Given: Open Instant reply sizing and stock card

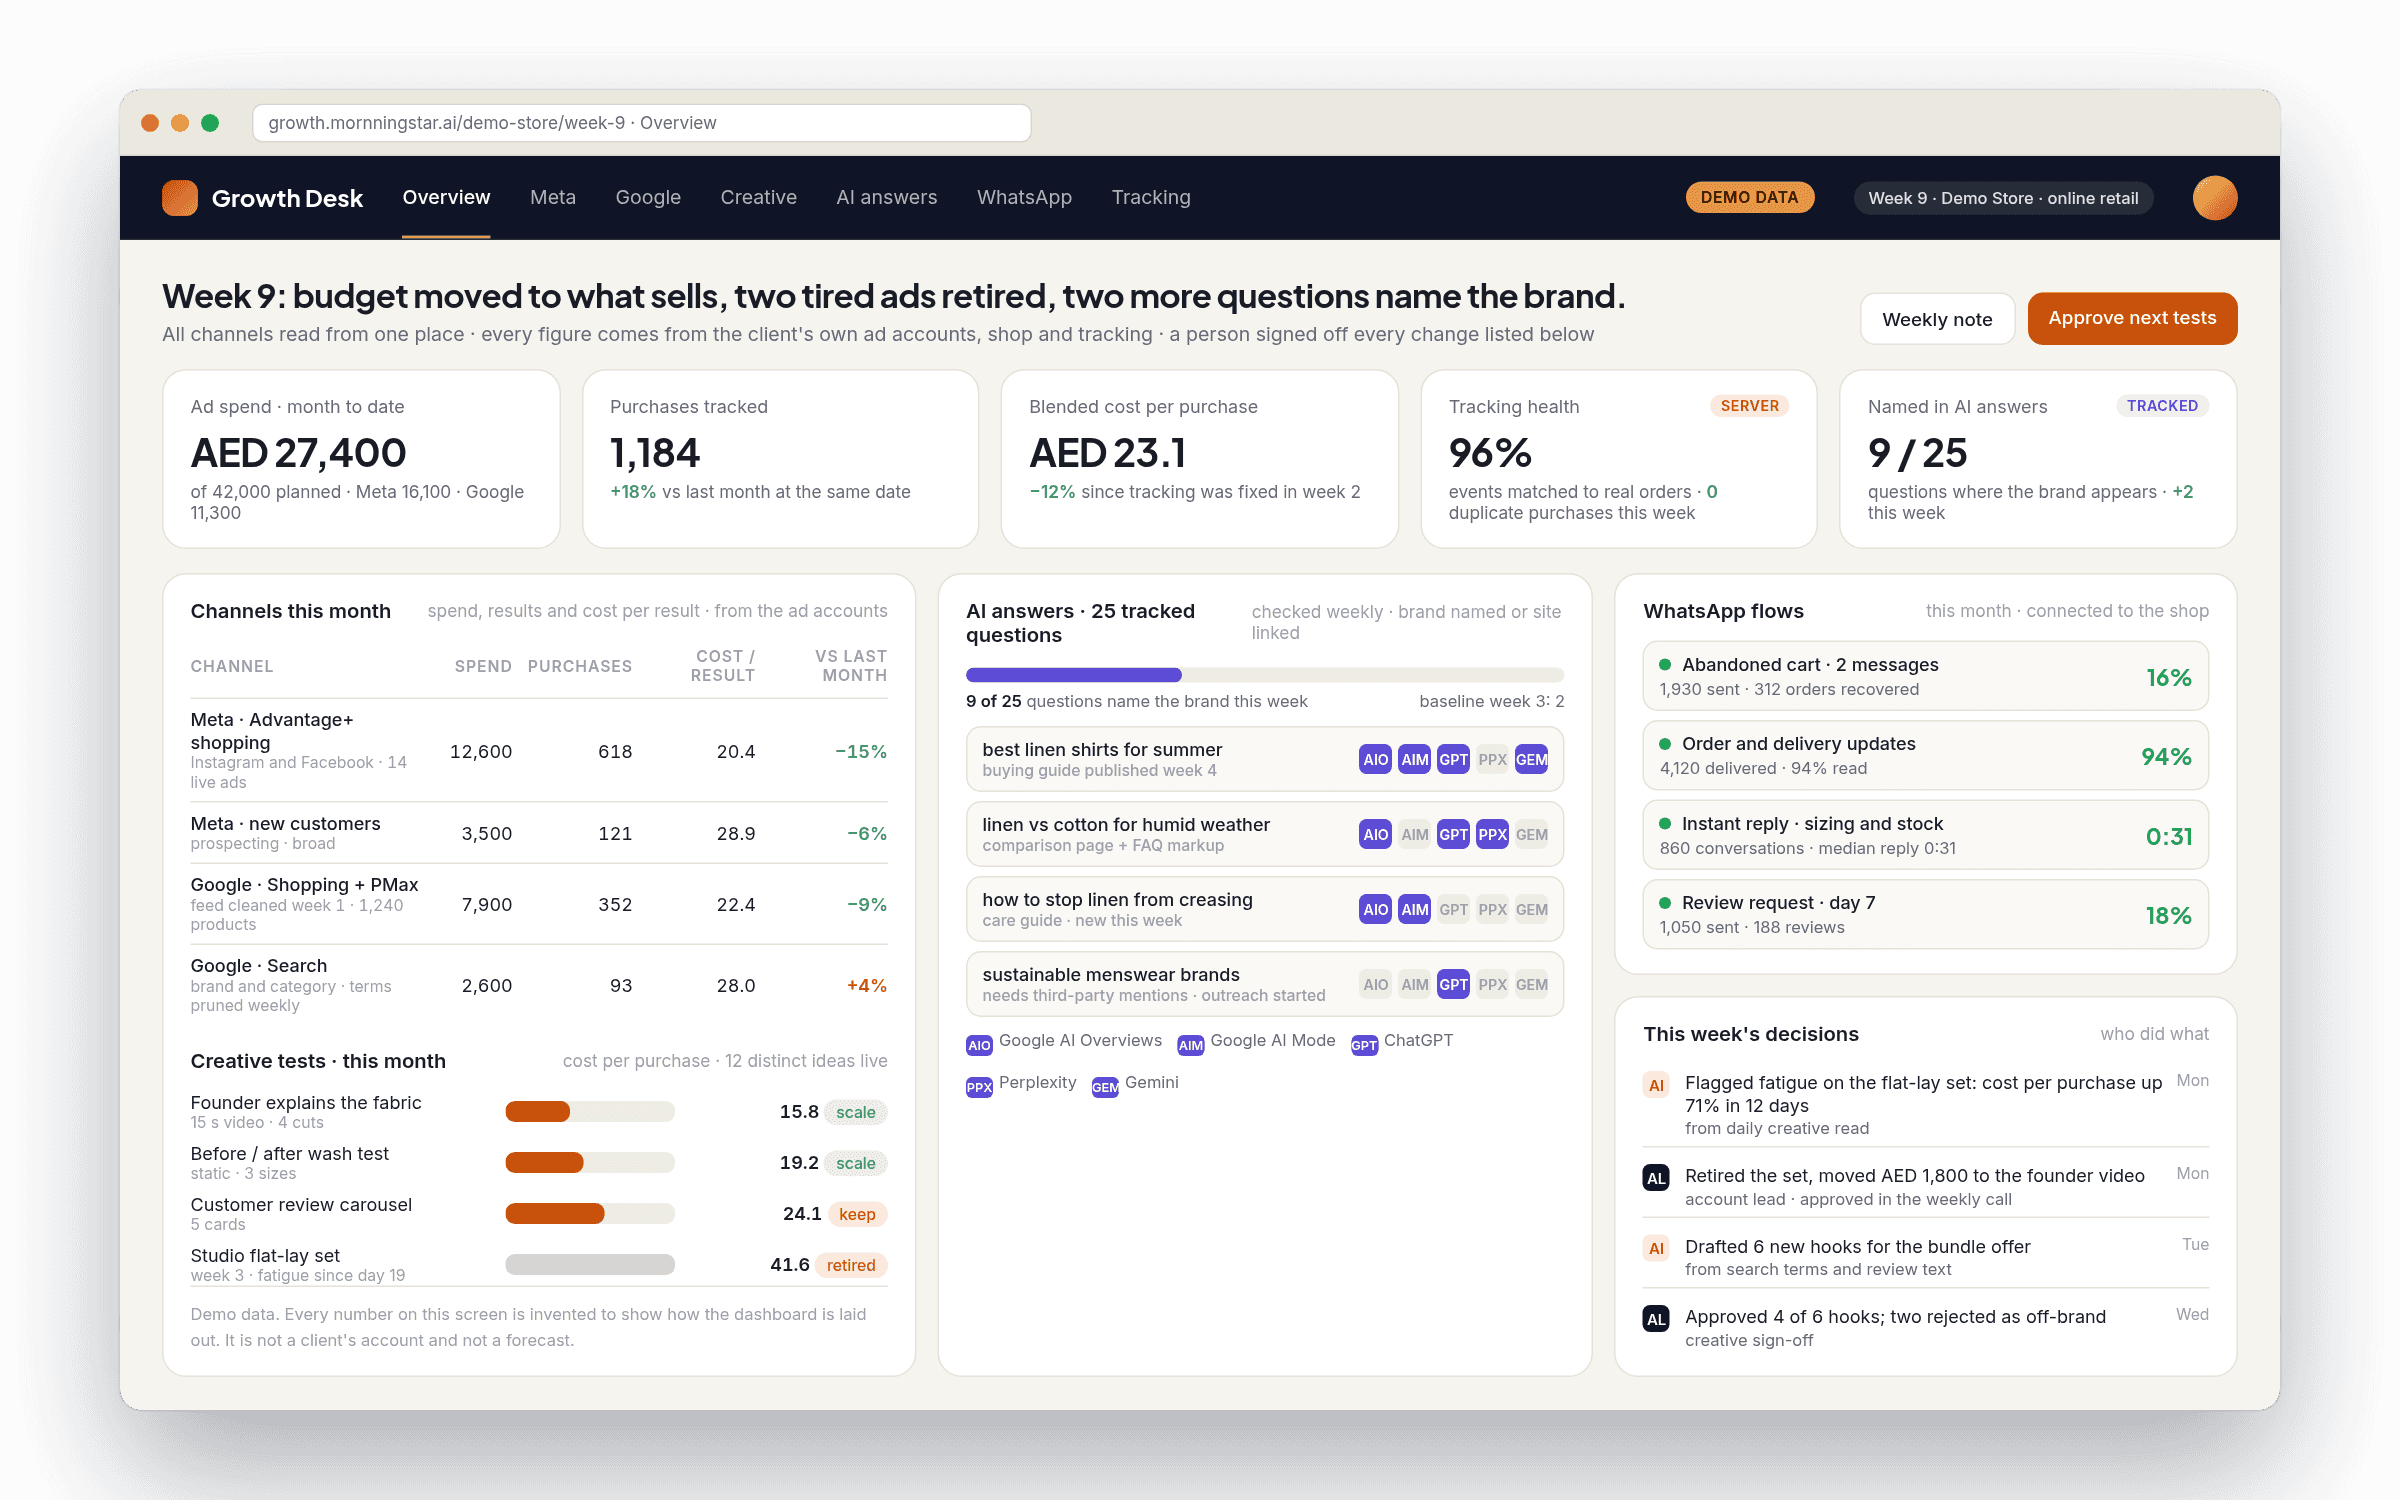Looking at the screenshot, I should pyautogui.click(x=1925, y=835).
